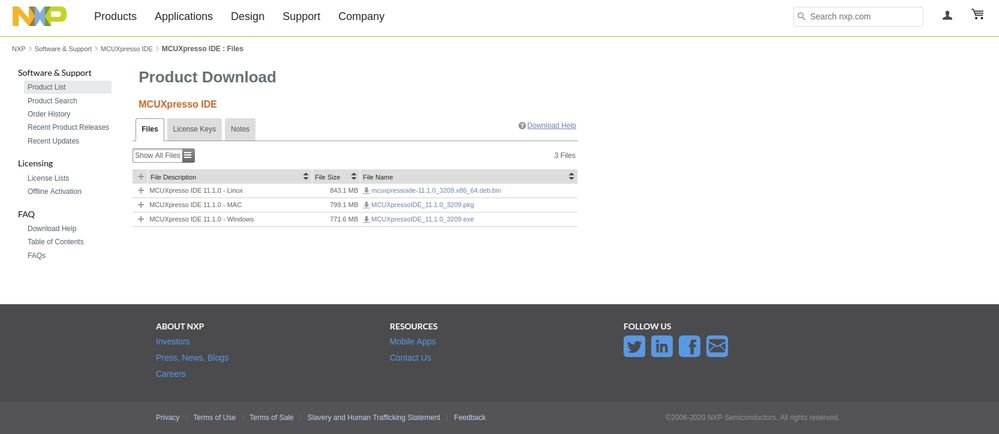Click the MCUXpresso IDE product heading
Screen dimensions: 999x434
tap(178, 105)
